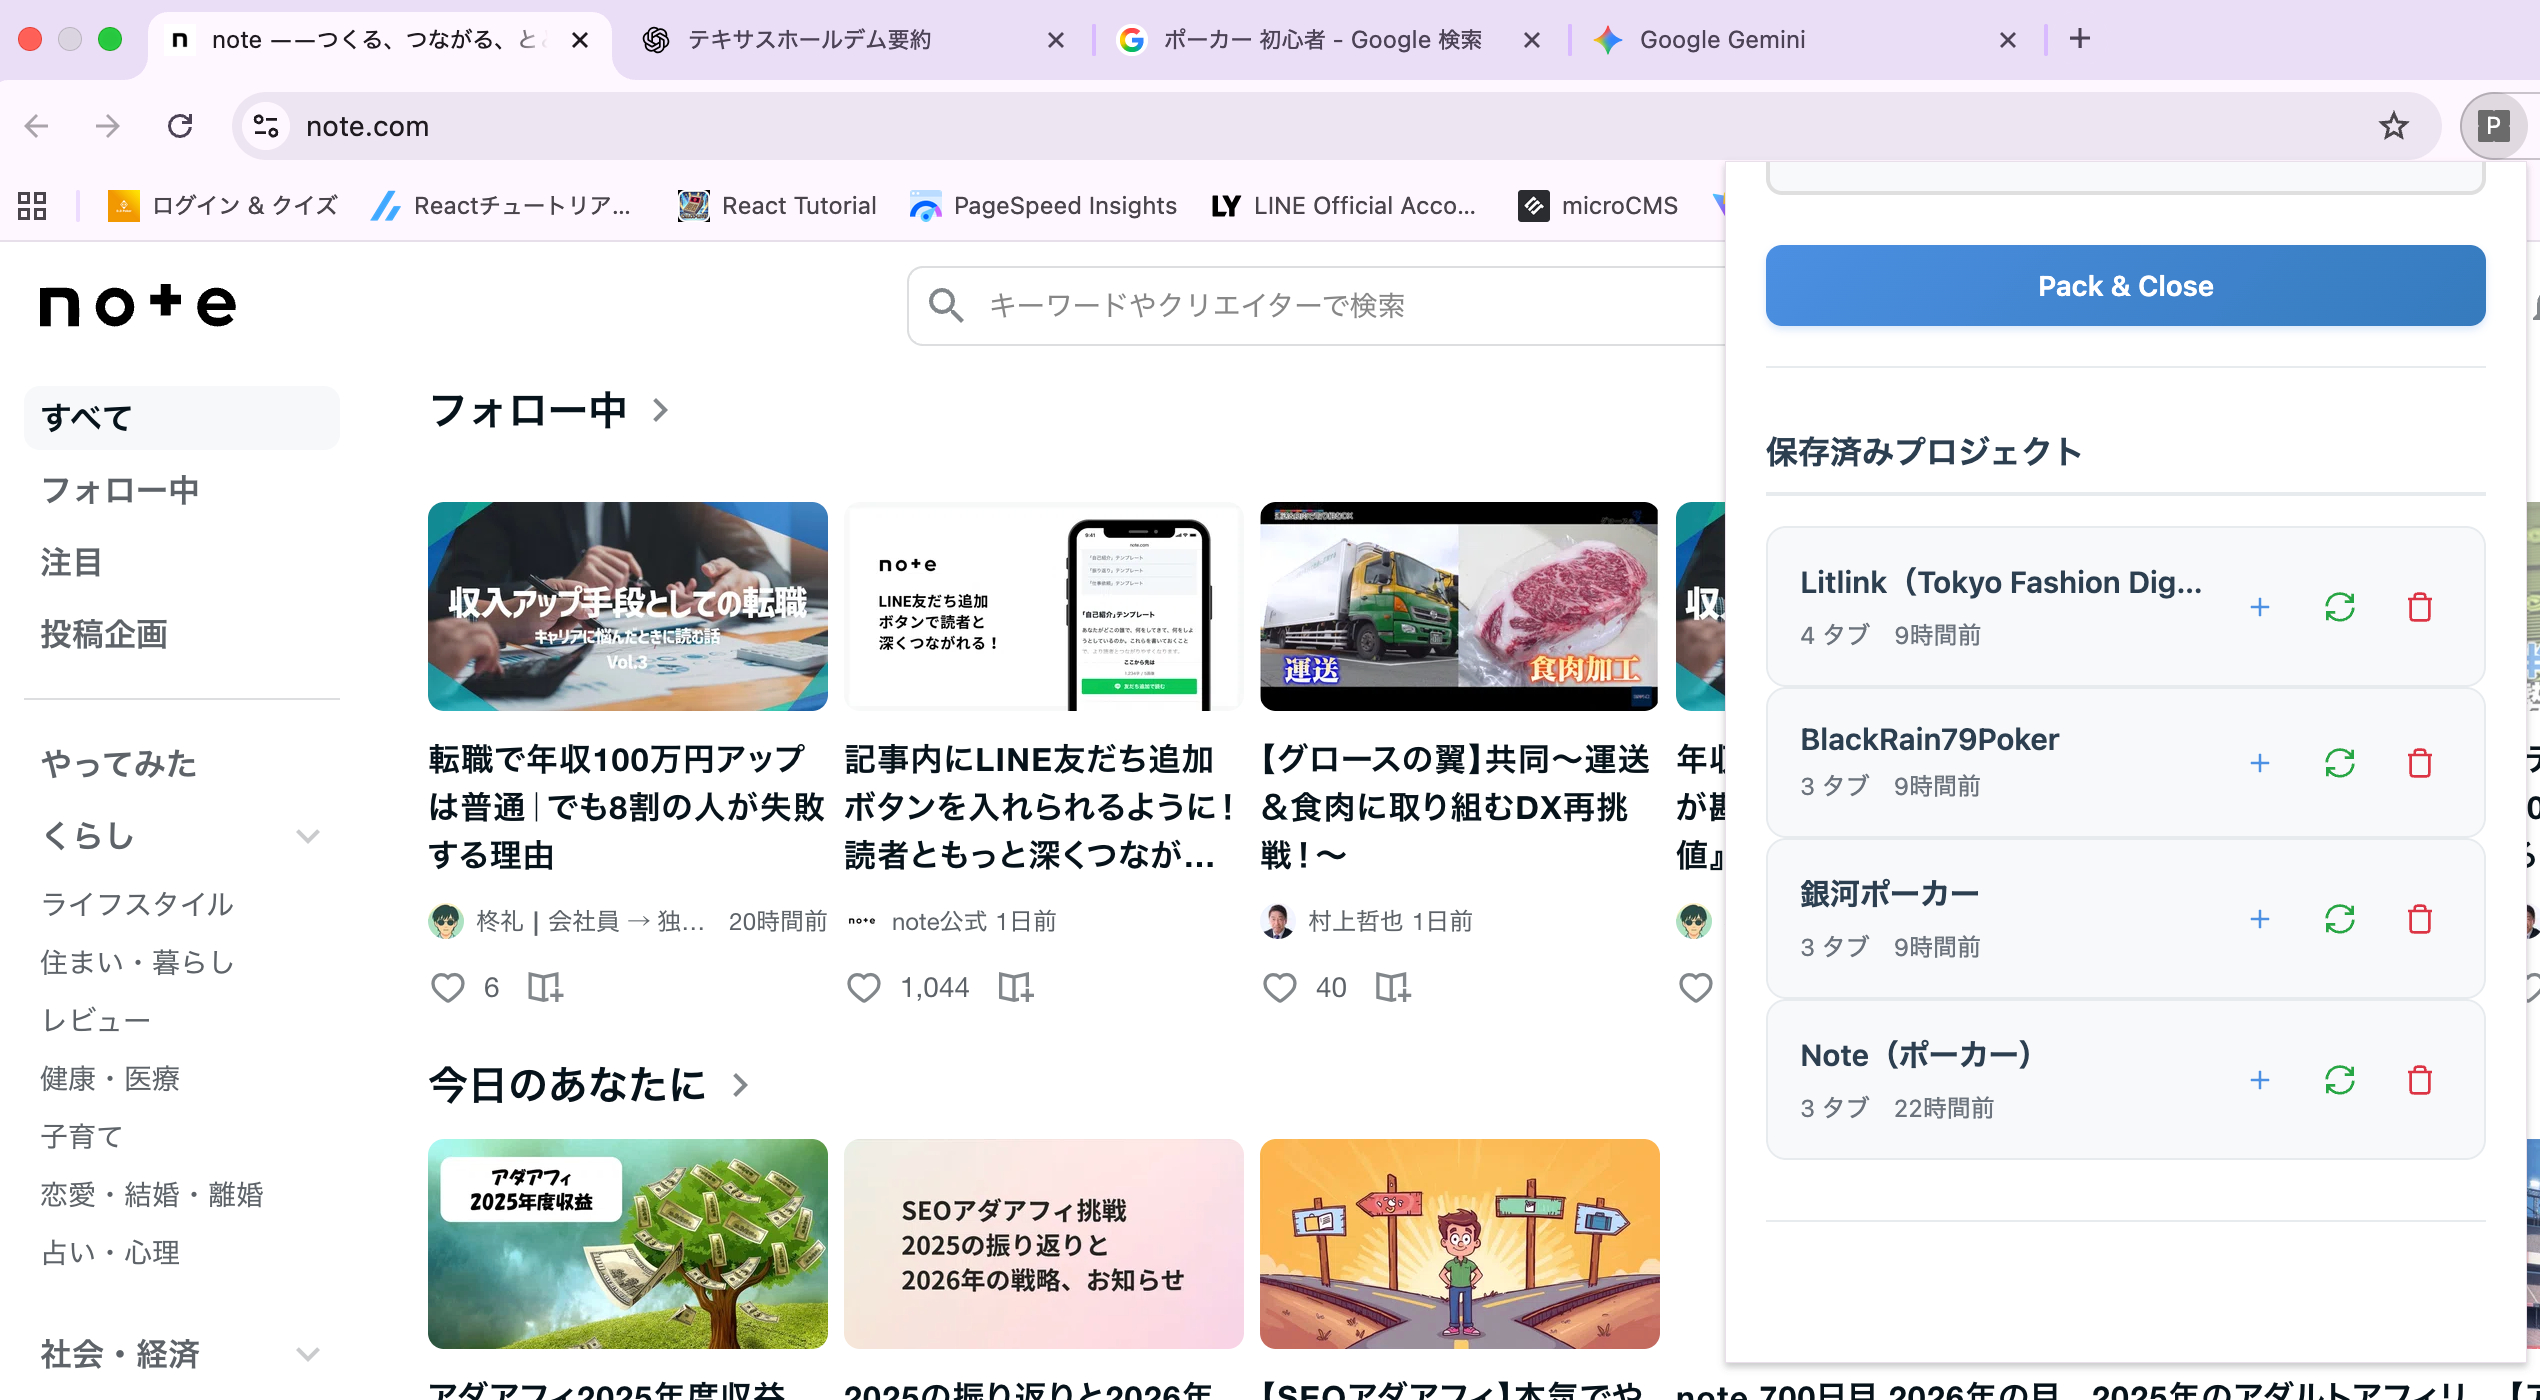Screen dimensions: 2540x1400
Task: Expand the くらし category chevron
Action: tap(307, 836)
